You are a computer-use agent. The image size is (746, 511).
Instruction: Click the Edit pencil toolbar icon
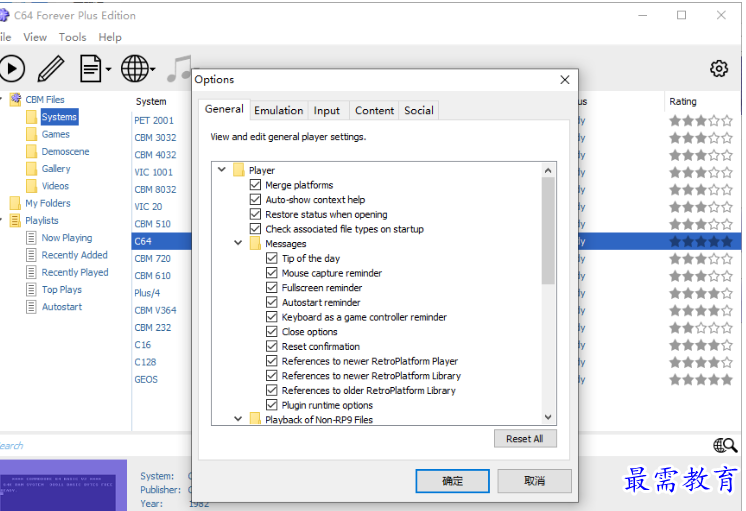click(x=50, y=69)
